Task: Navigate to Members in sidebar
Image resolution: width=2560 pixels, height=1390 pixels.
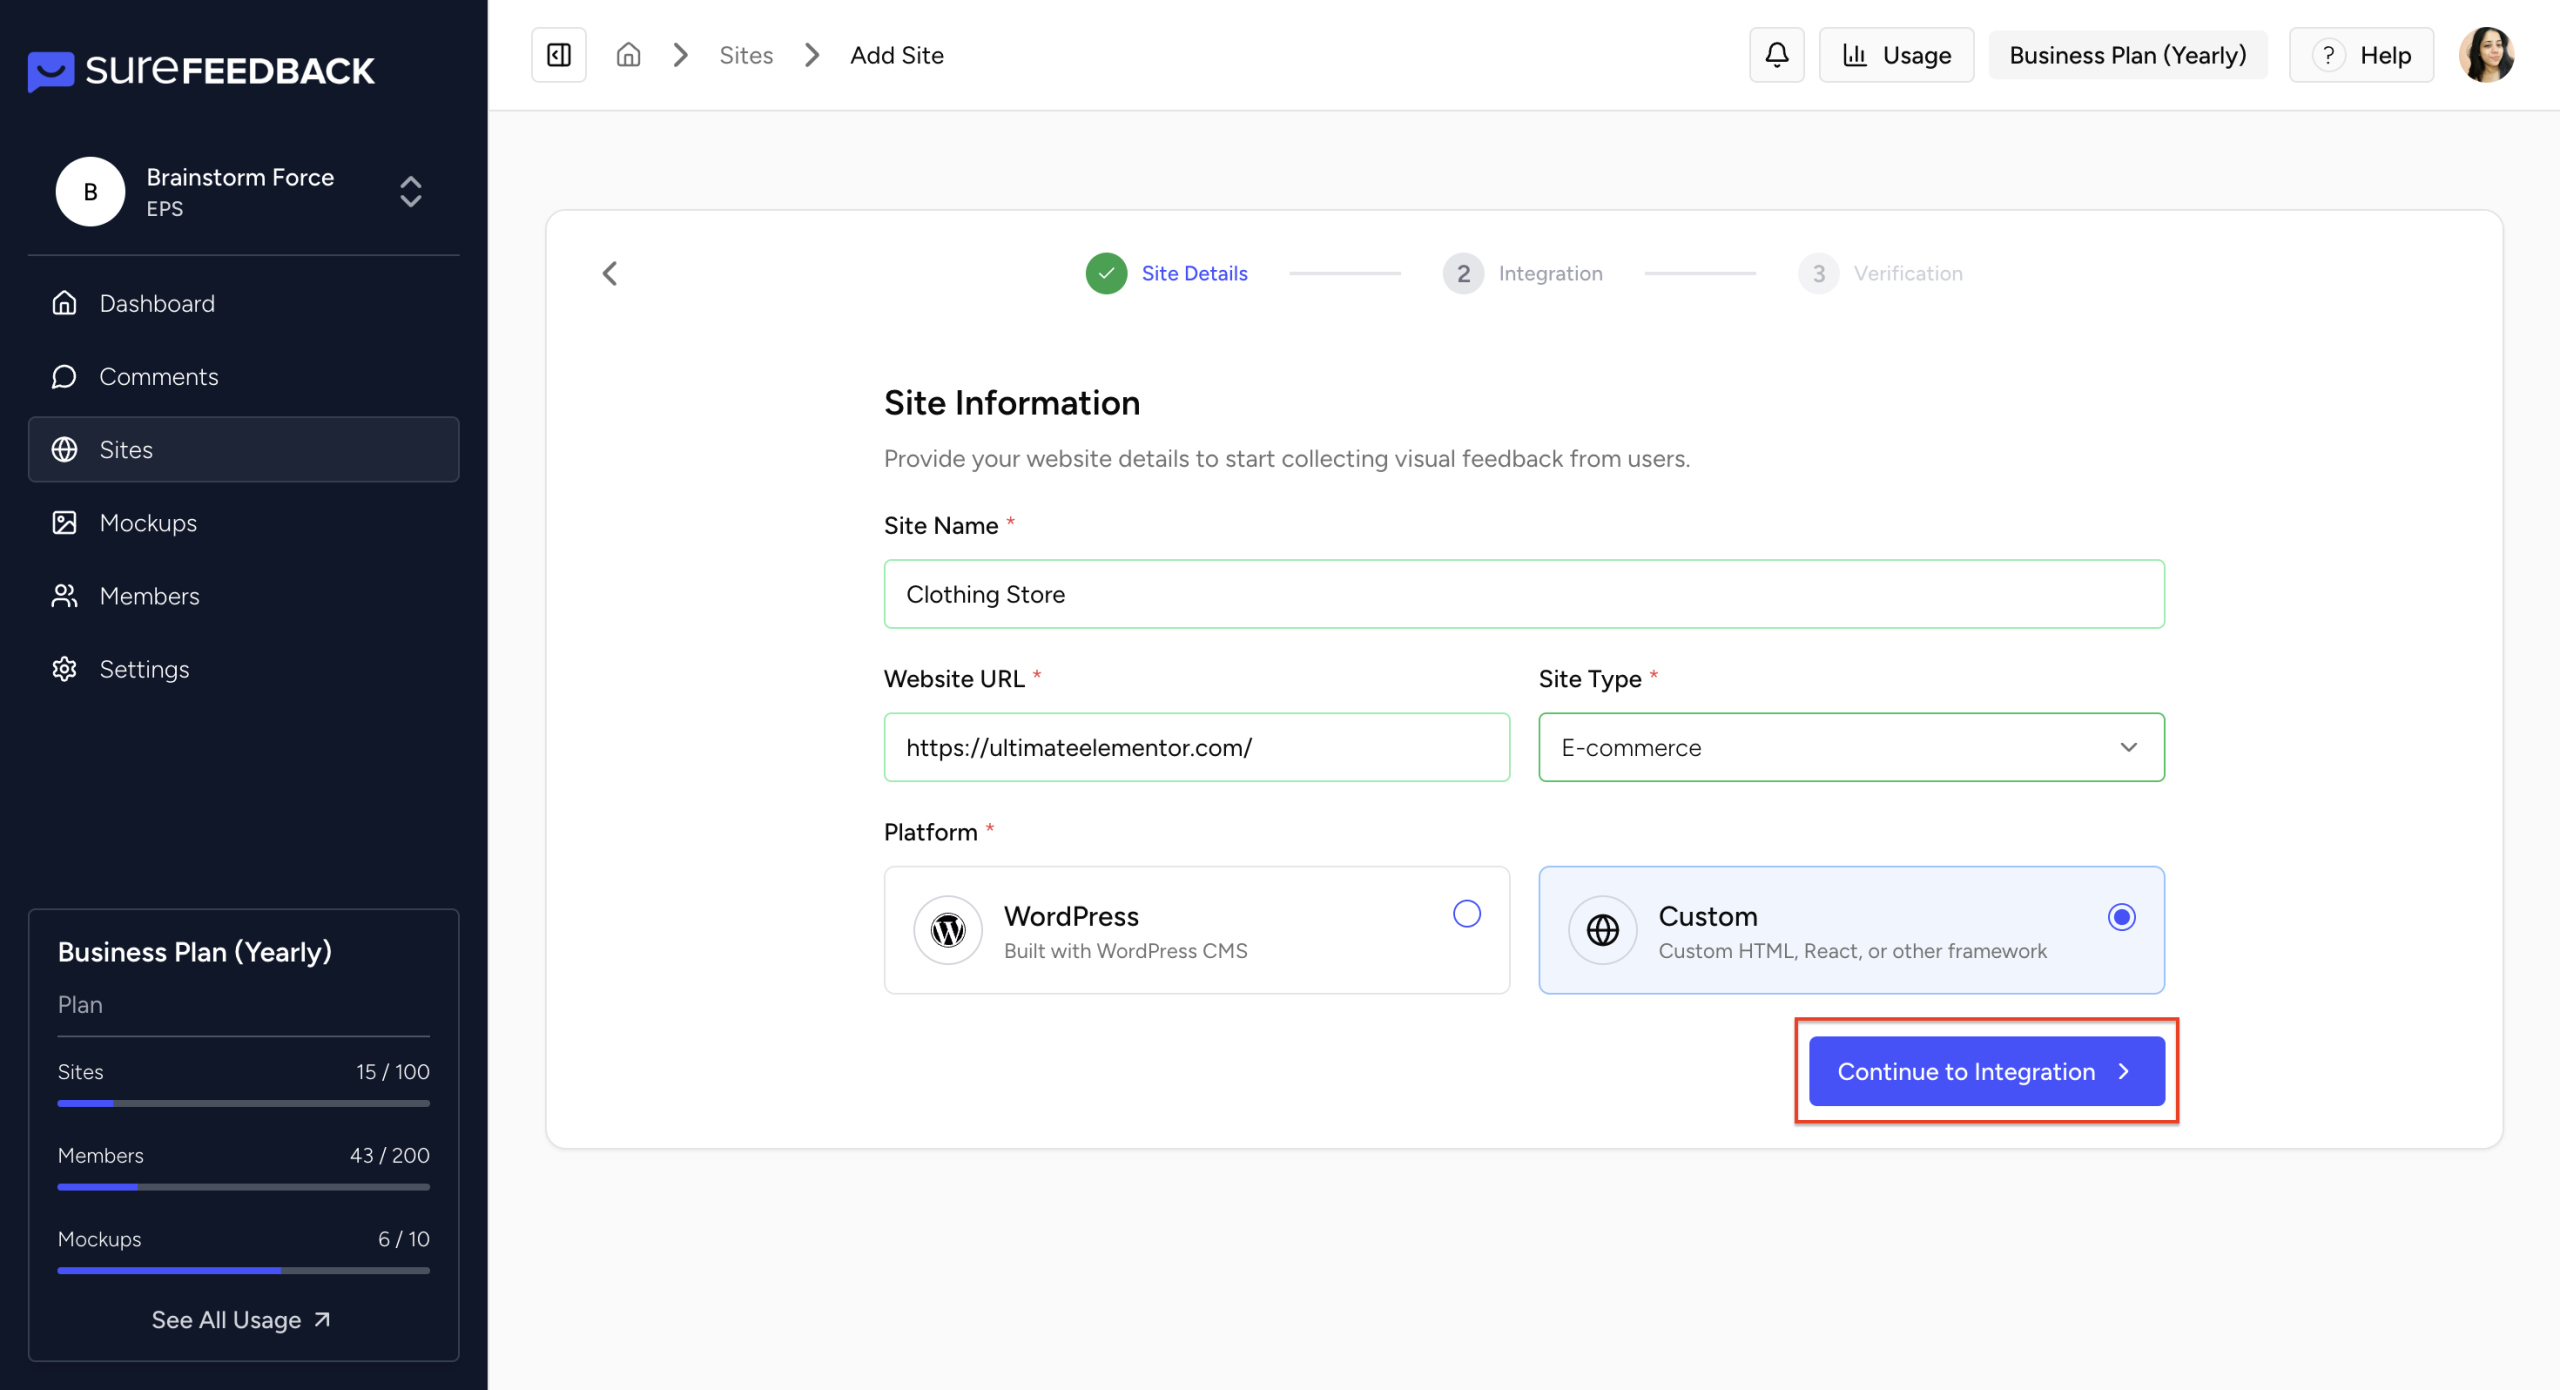Action: tap(149, 596)
